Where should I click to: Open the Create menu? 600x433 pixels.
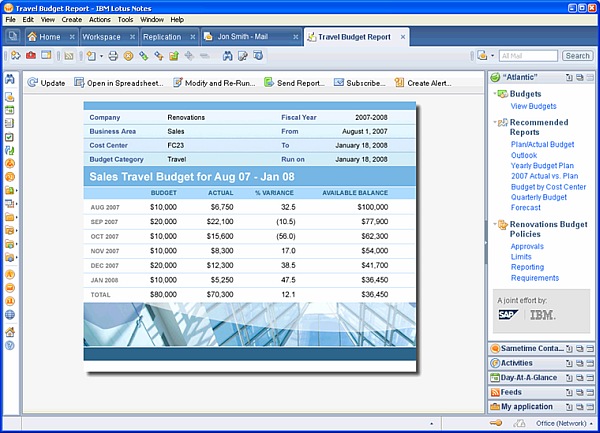(x=72, y=20)
